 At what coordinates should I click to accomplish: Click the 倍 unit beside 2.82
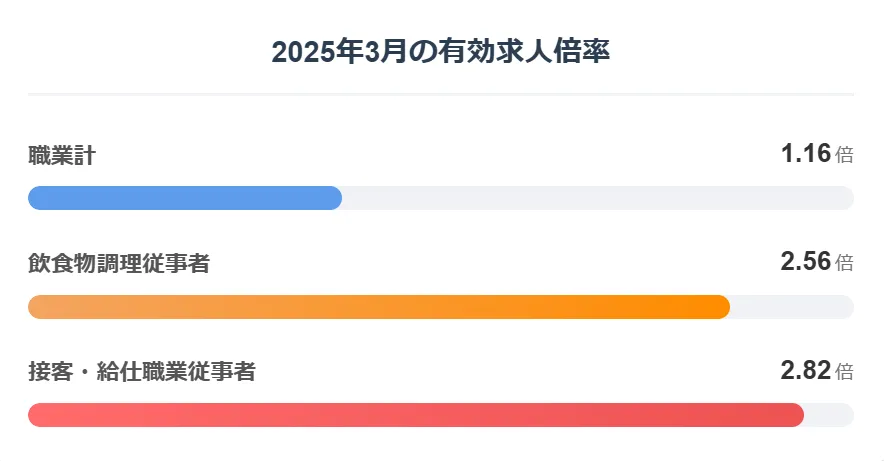pos(844,372)
